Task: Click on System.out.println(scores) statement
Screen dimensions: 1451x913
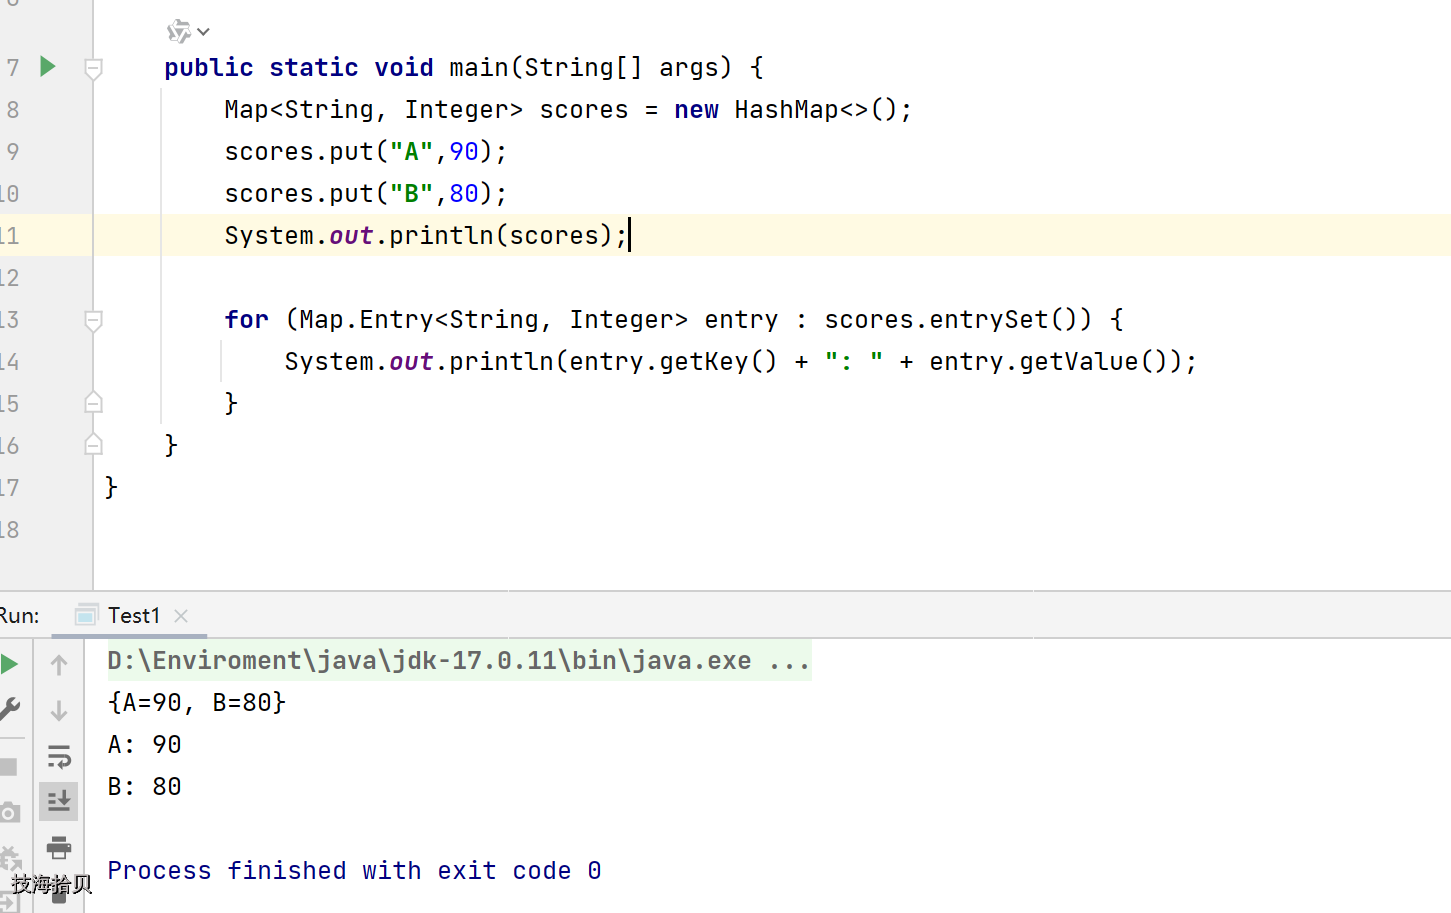Action: [426, 236]
